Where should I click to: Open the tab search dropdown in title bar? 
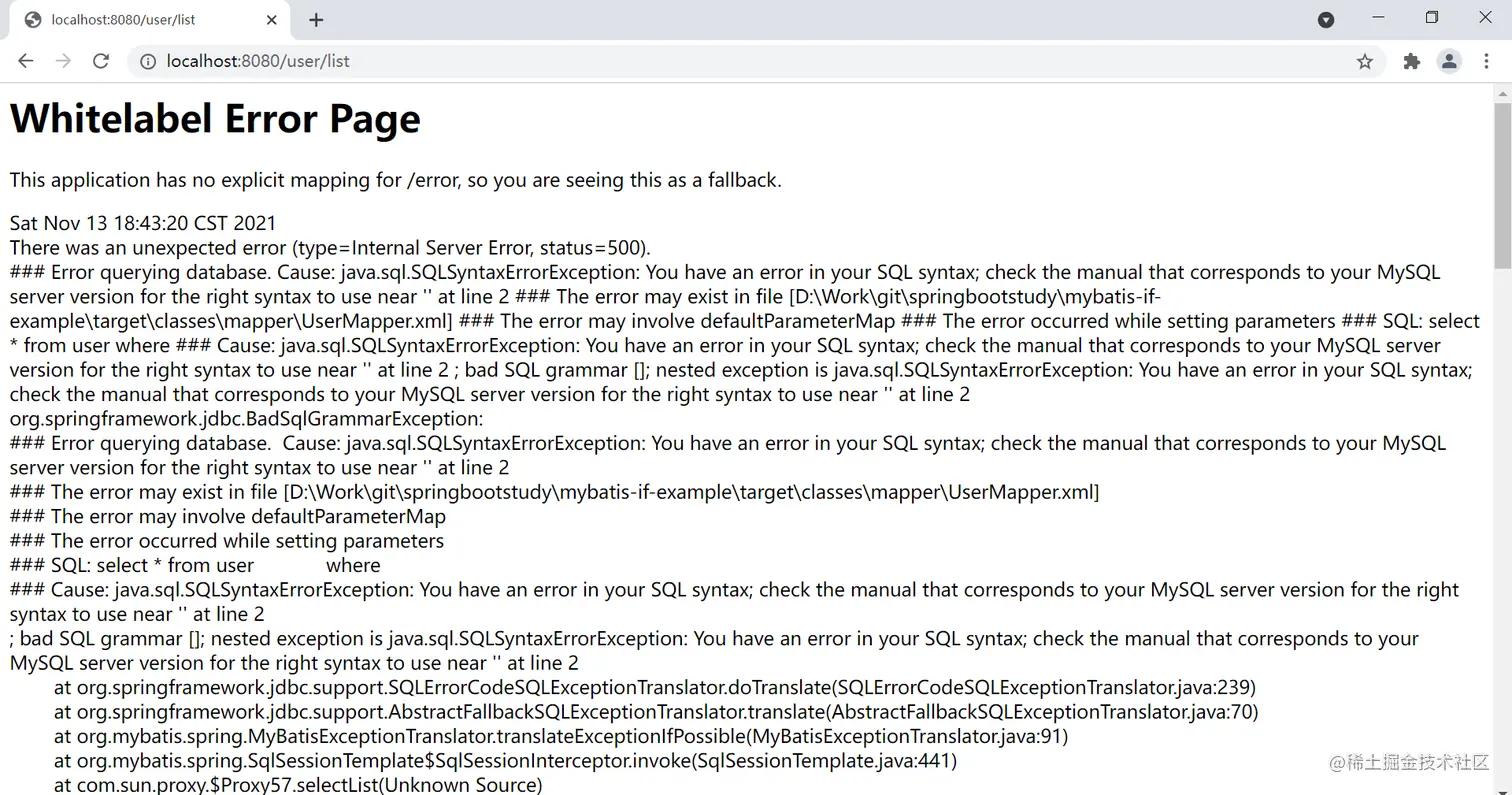point(1326,20)
